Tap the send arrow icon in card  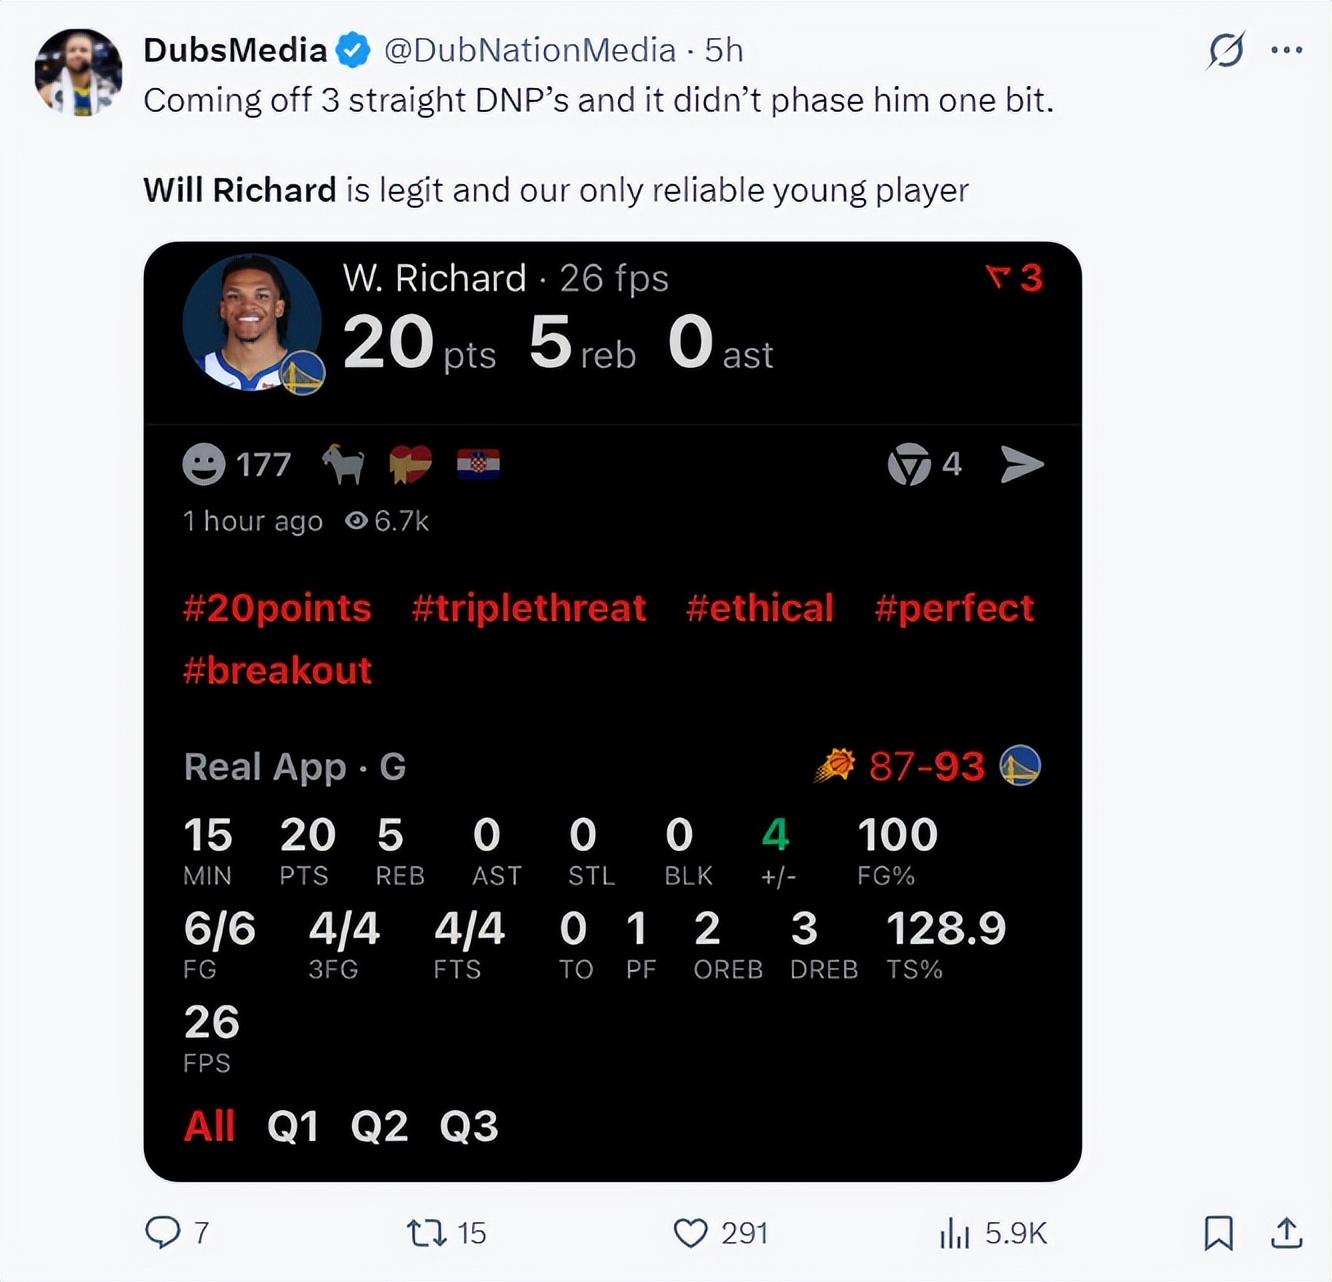coord(1021,464)
